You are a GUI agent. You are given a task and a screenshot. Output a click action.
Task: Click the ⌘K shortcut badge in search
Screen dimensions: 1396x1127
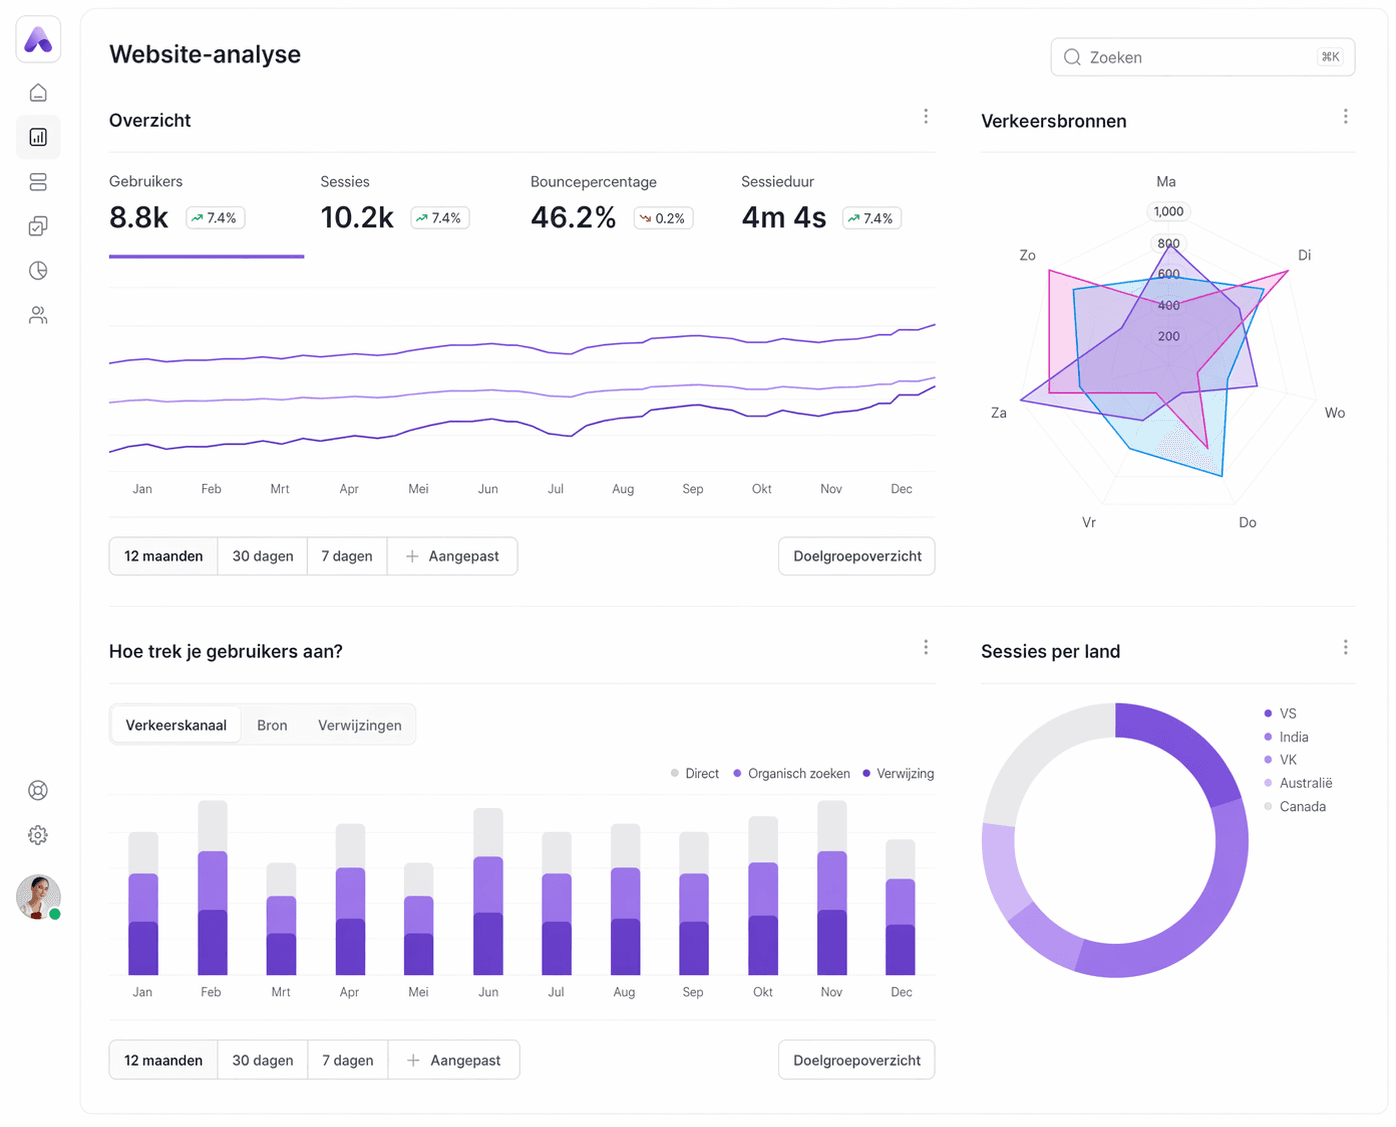[1330, 58]
